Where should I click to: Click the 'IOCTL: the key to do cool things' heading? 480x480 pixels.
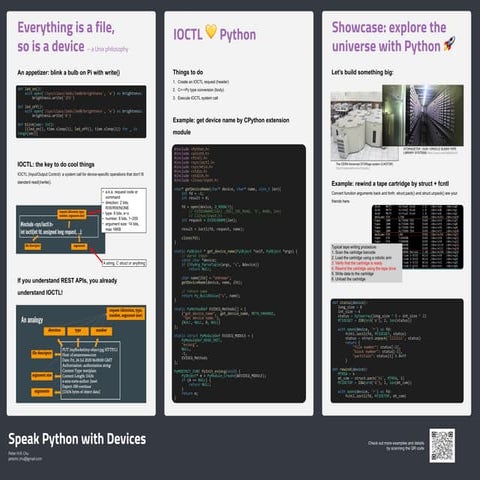[x=56, y=164]
